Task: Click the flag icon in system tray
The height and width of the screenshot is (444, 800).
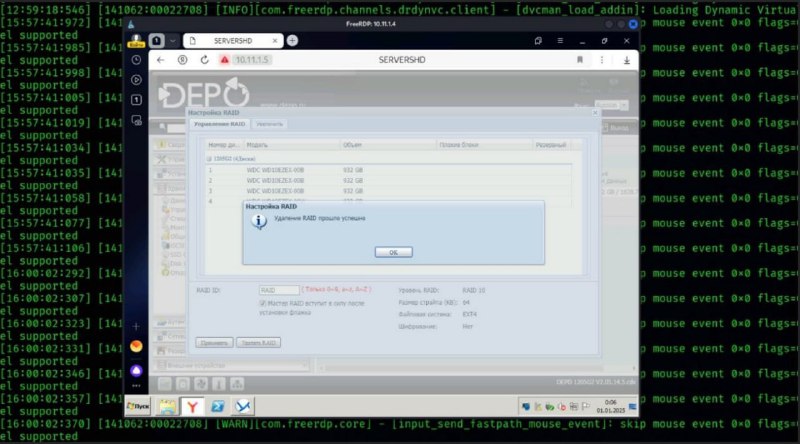Action: (586, 407)
